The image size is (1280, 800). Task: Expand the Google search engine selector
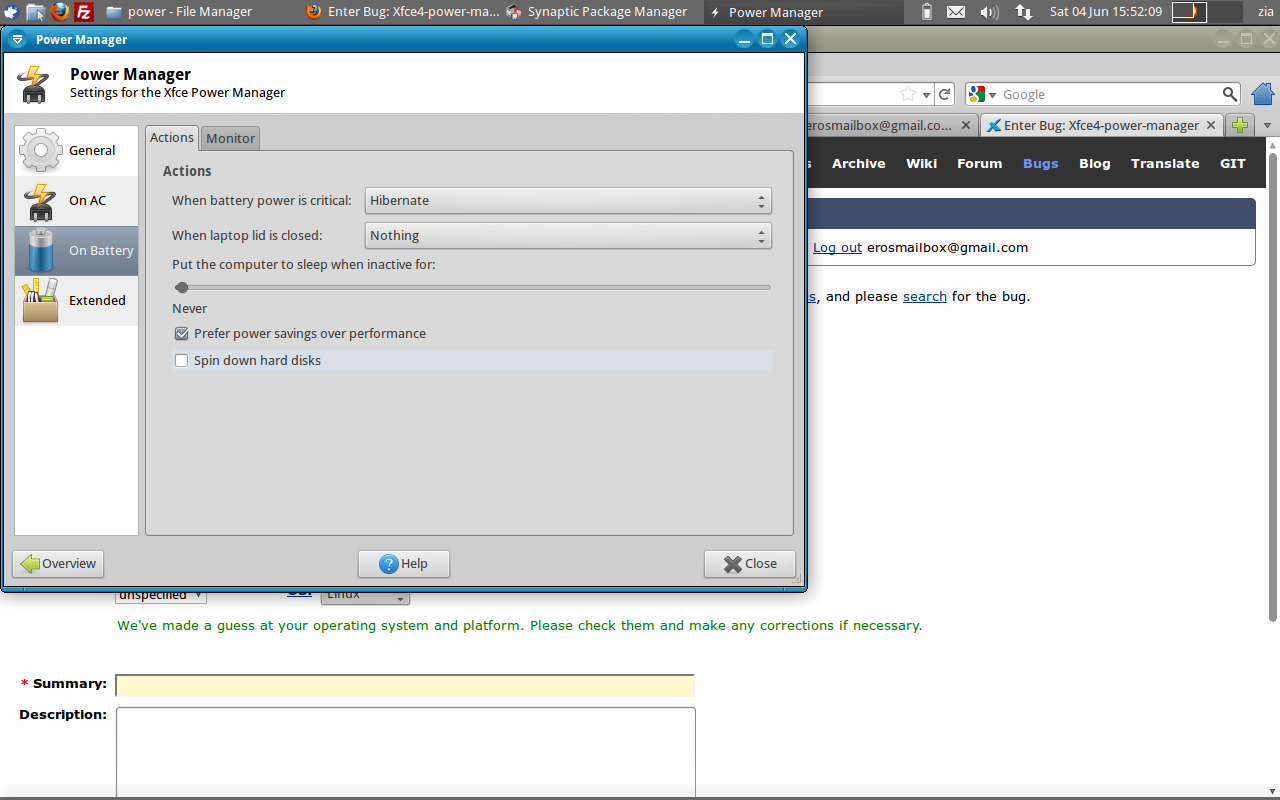[x=982, y=94]
